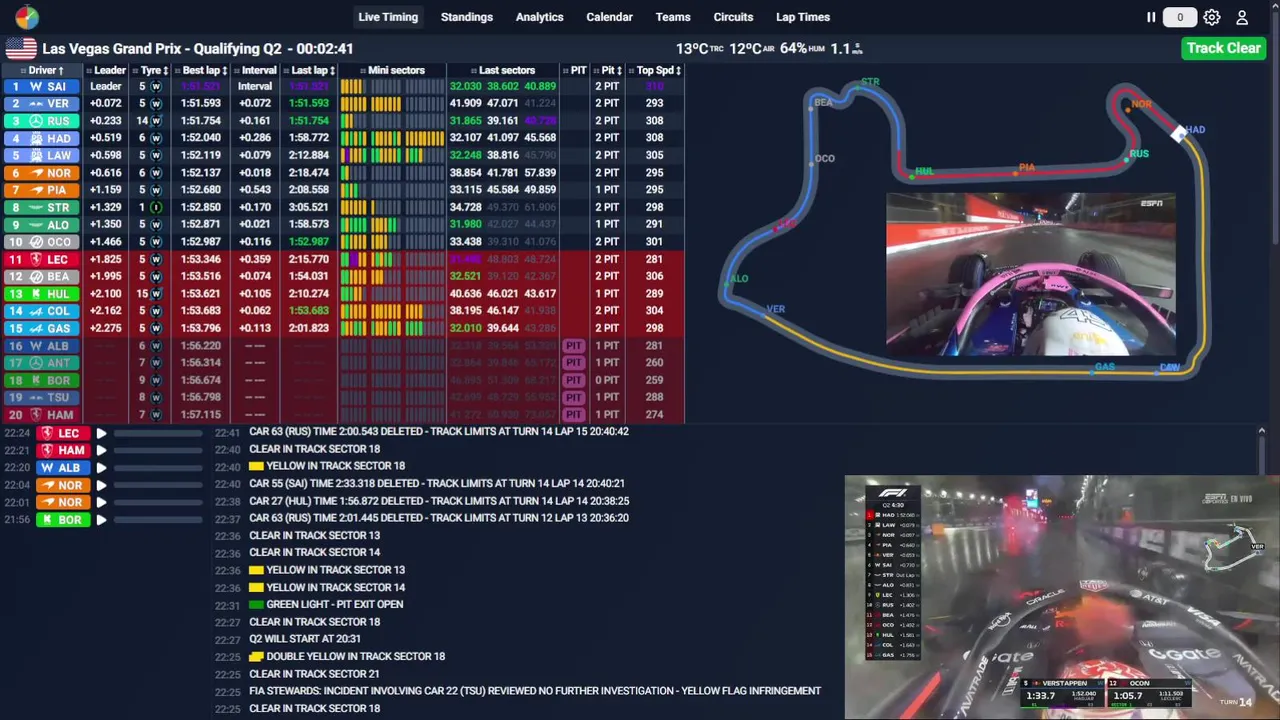Open the Circuits tab
1280x720 pixels.
click(733, 17)
